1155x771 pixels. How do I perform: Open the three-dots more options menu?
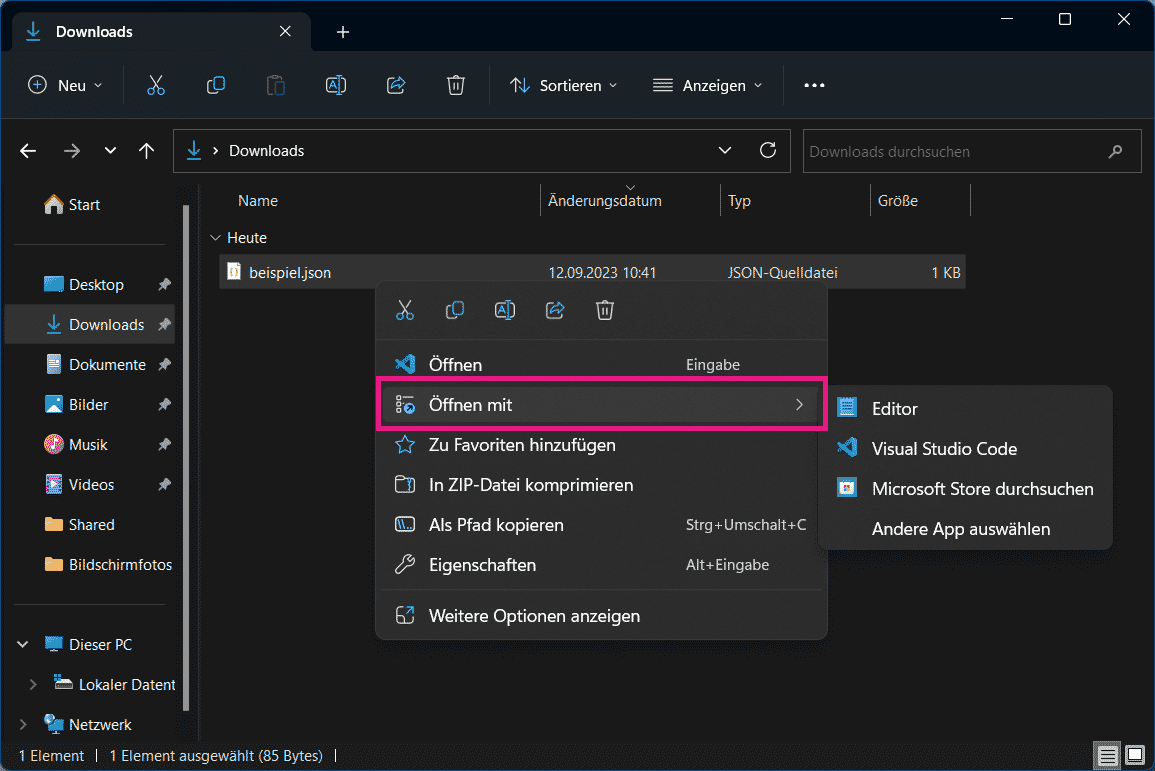click(x=814, y=86)
